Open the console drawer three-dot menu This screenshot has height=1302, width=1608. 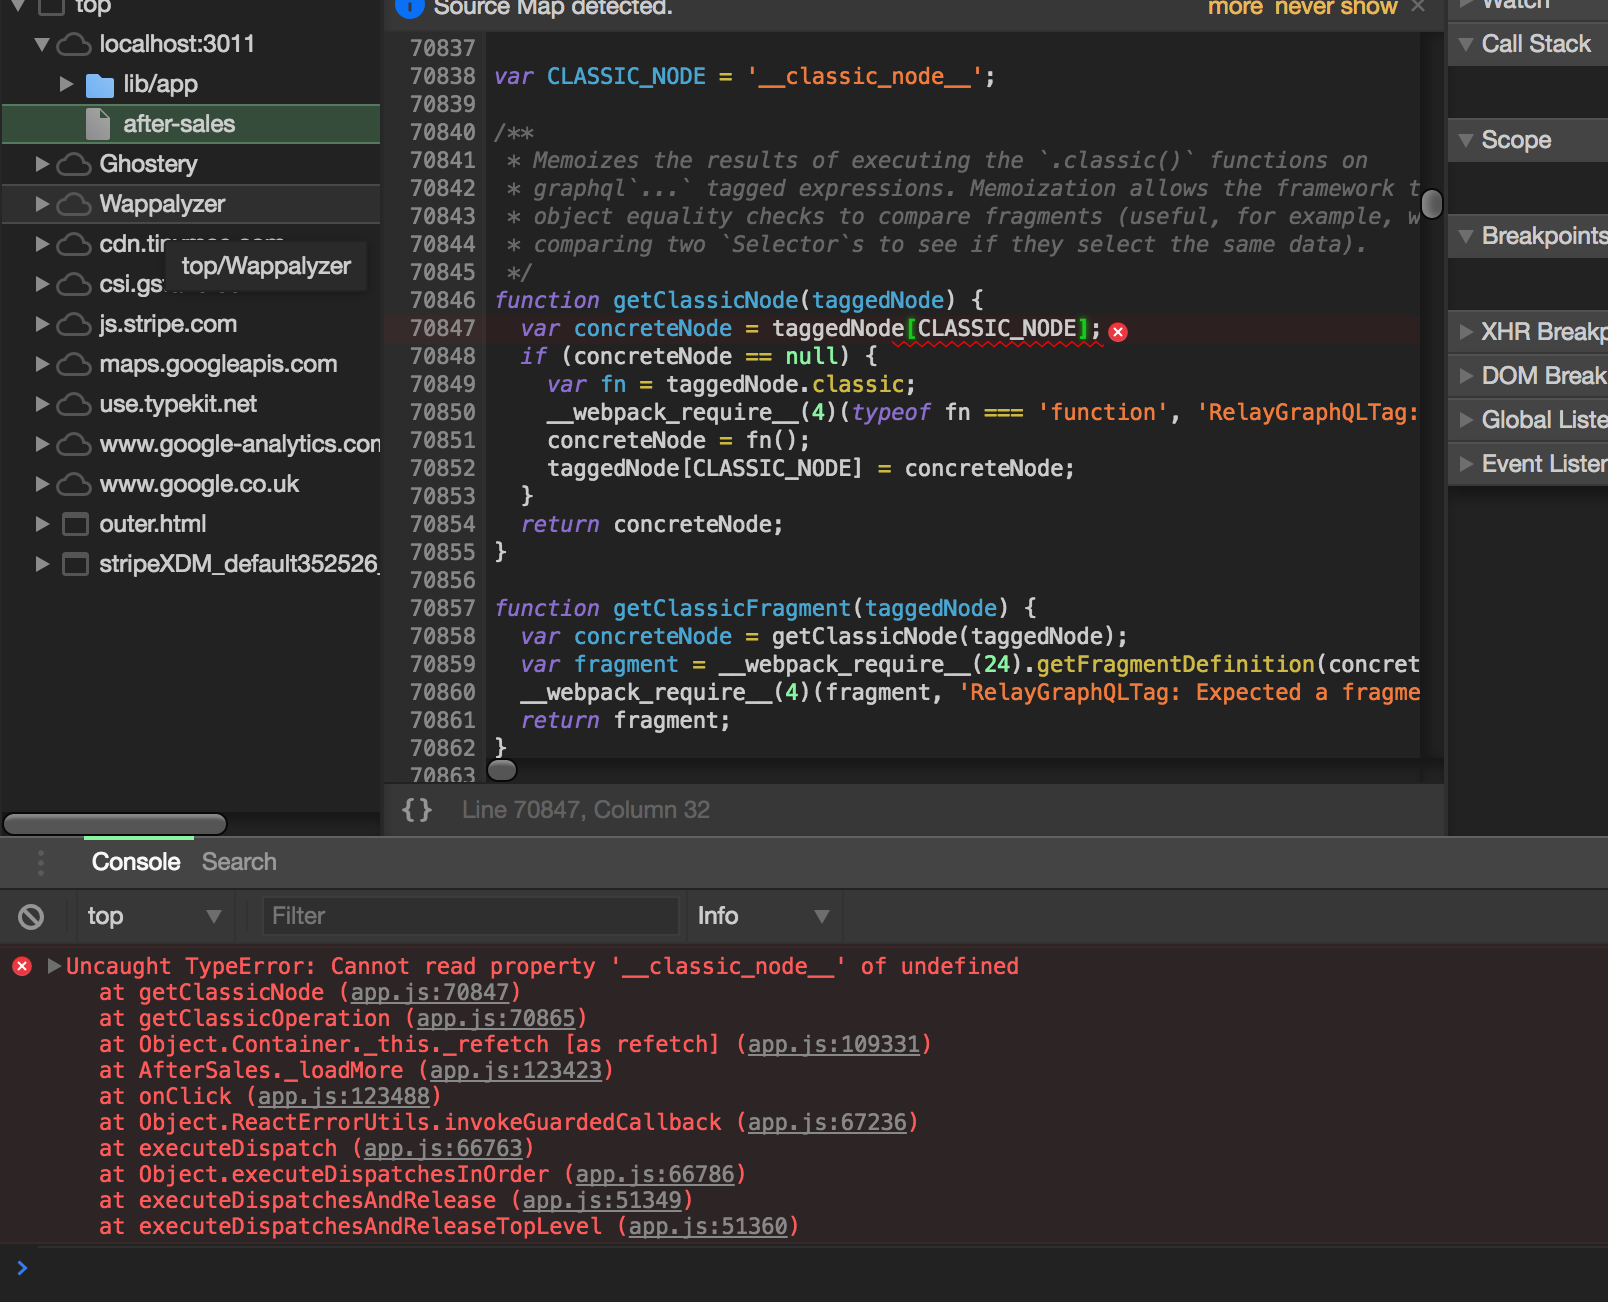[x=41, y=862]
